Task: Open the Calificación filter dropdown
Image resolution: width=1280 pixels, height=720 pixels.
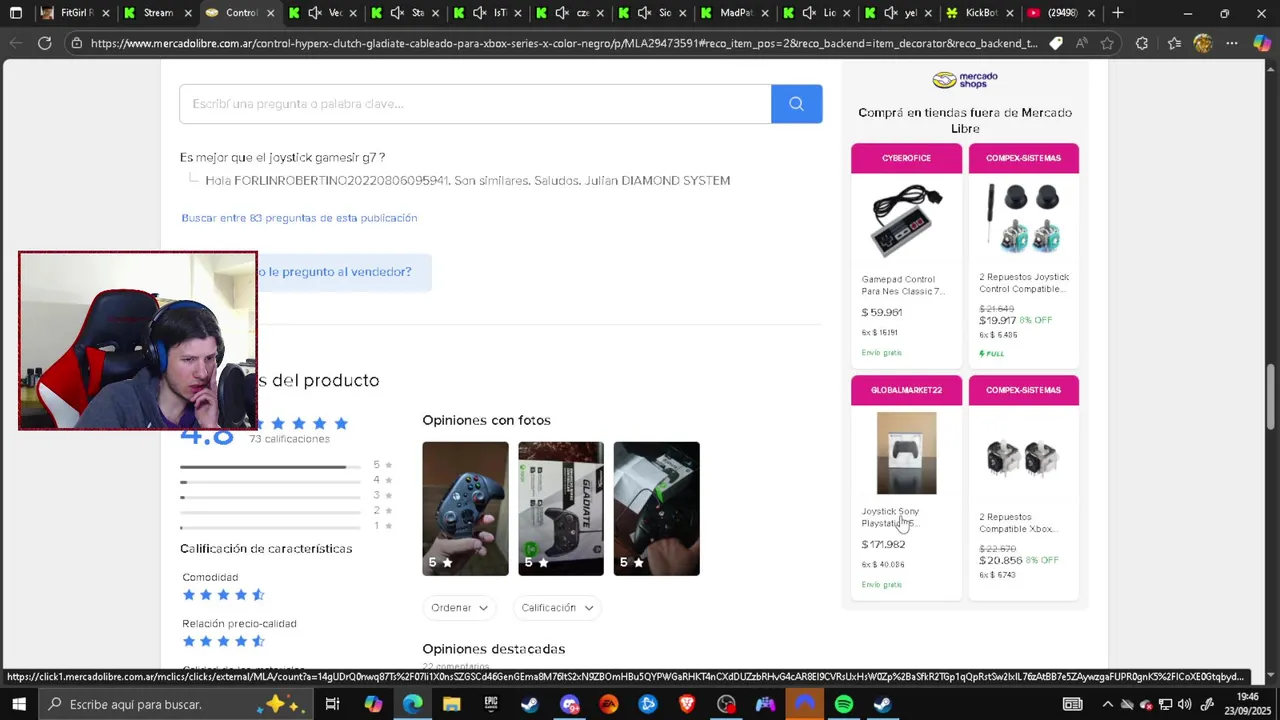Action: point(557,608)
